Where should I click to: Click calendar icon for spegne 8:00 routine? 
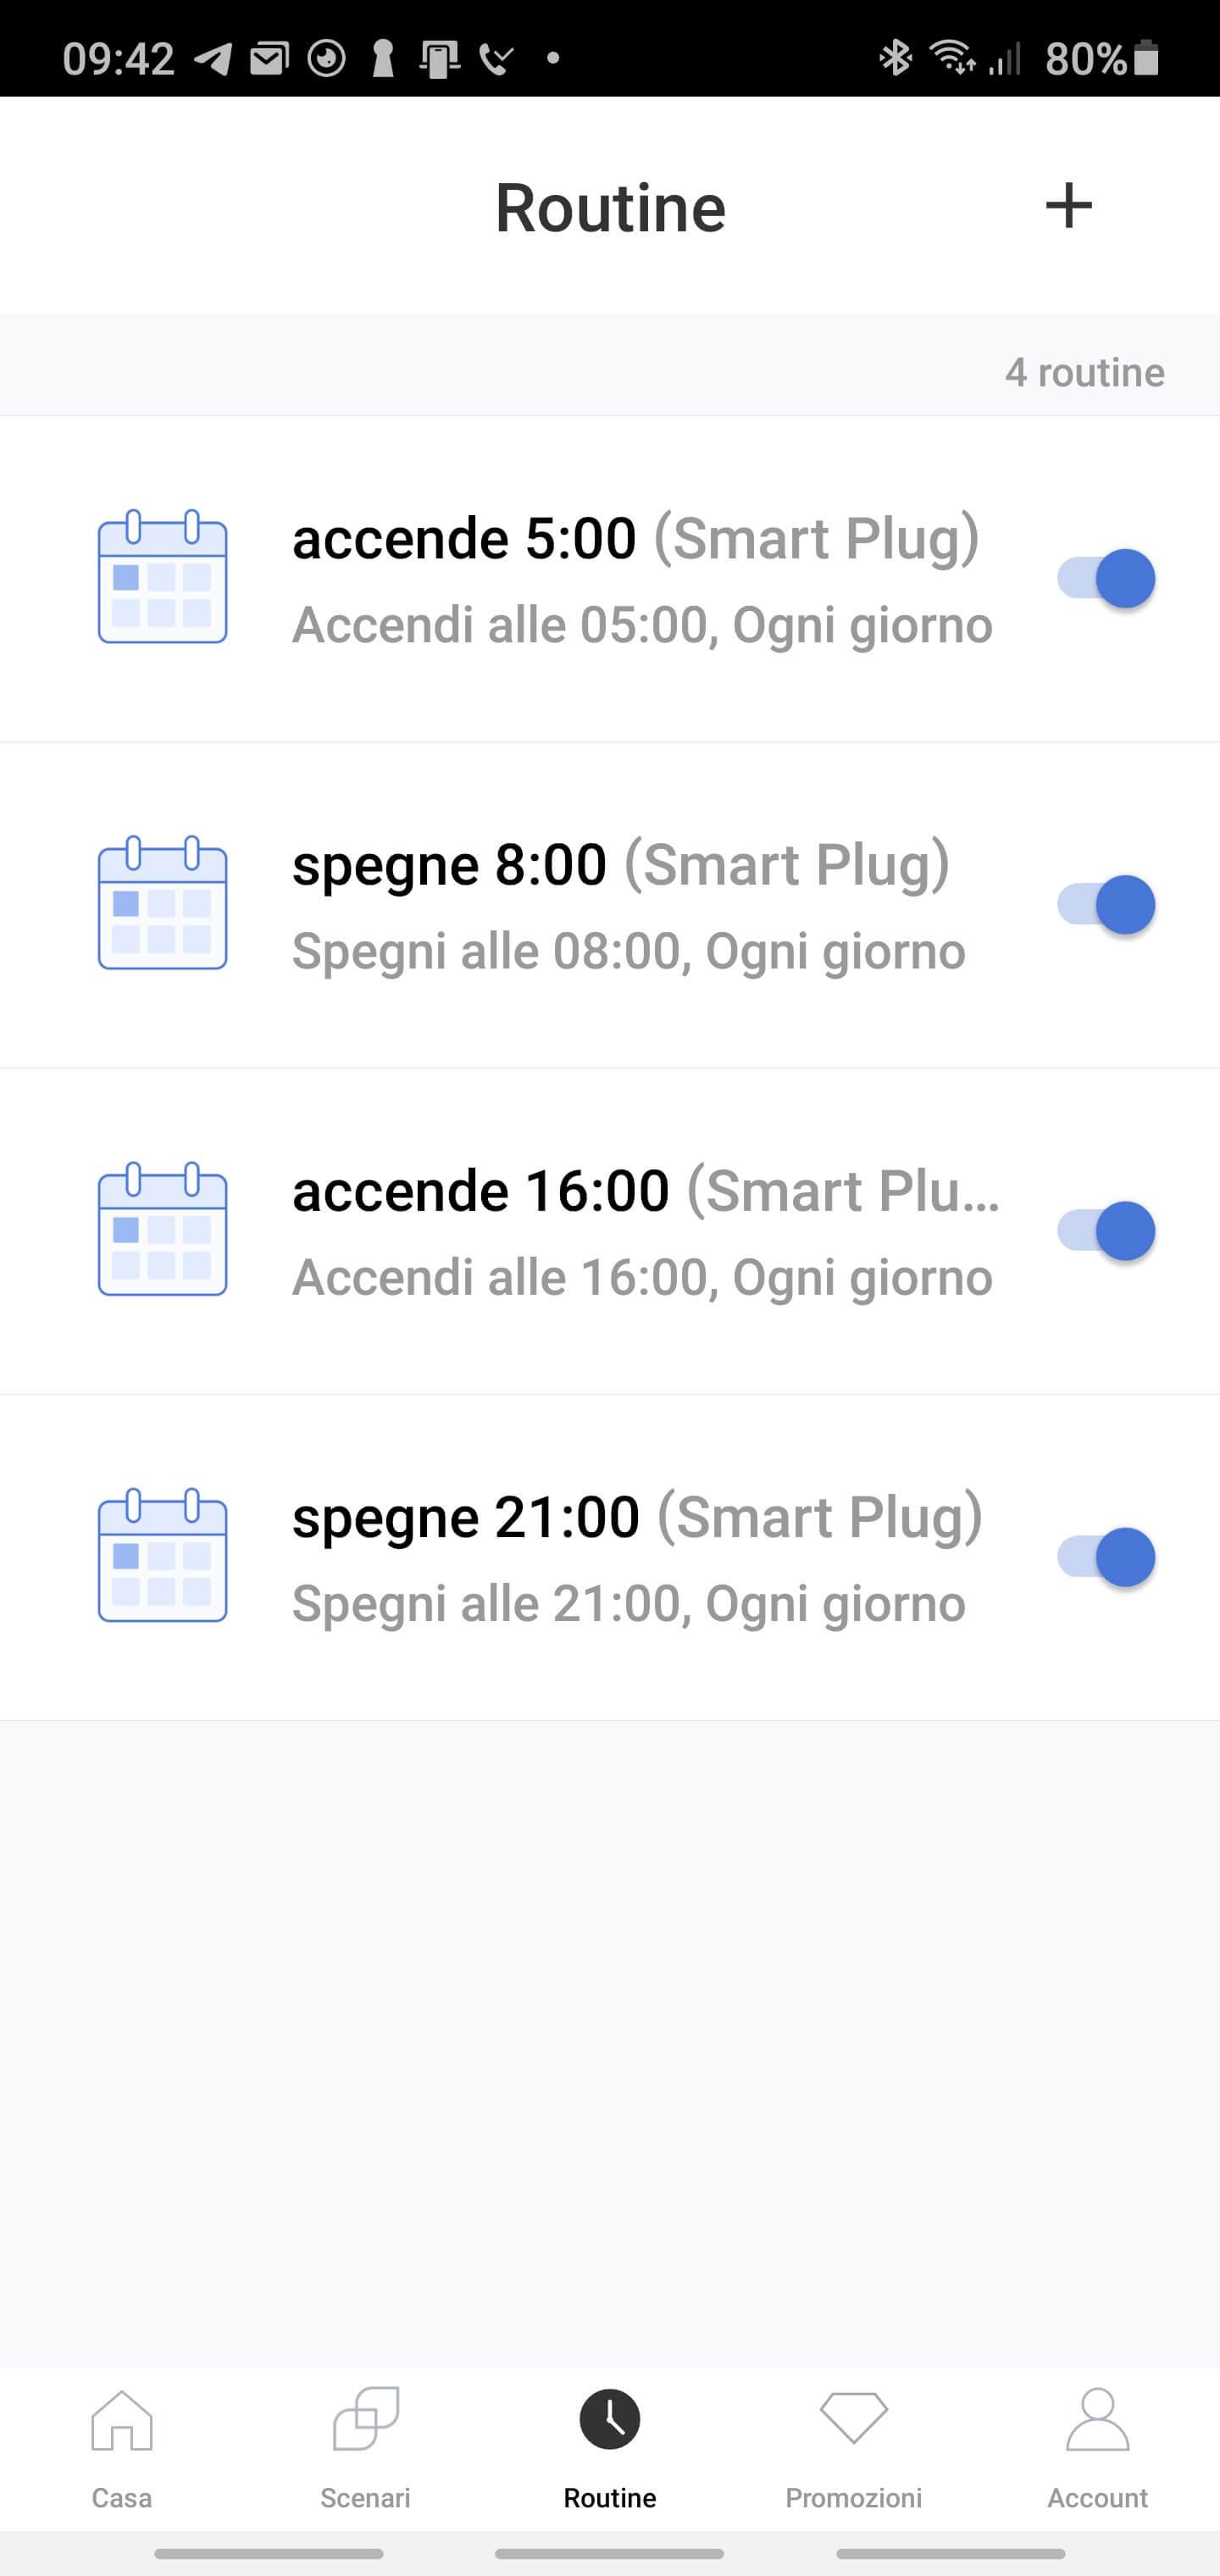click(x=162, y=903)
